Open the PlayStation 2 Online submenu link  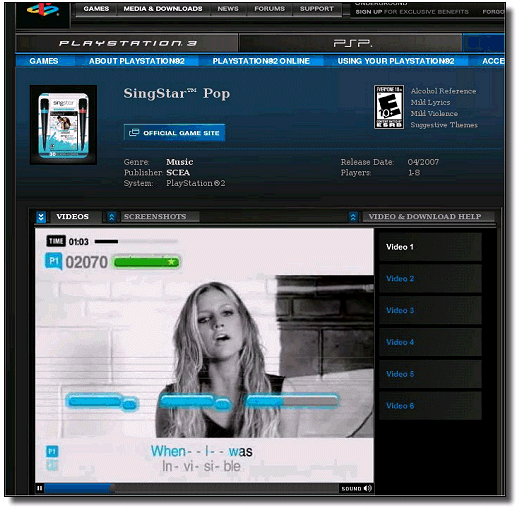pyautogui.click(x=261, y=61)
